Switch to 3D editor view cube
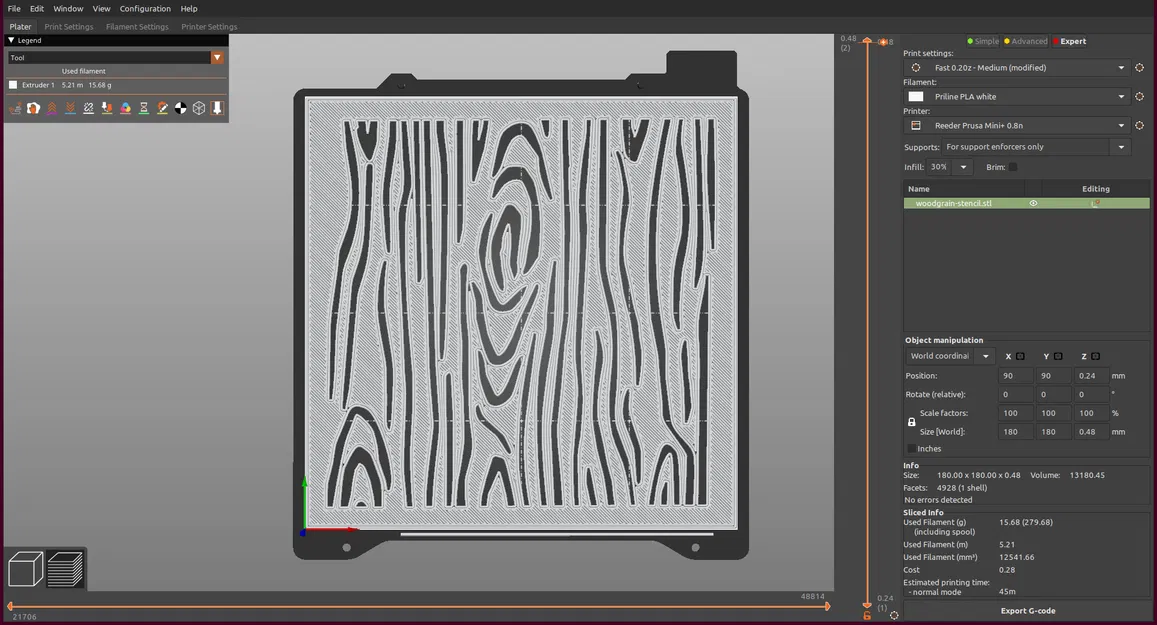Viewport: 1157px width, 625px height. pyautogui.click(x=25, y=569)
